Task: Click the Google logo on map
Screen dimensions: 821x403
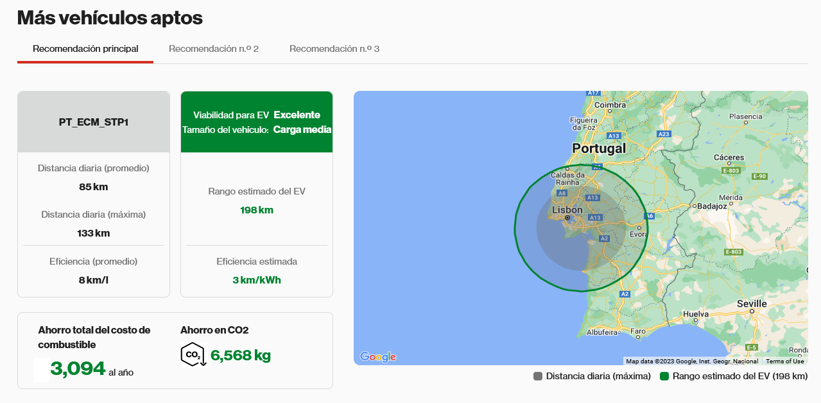Action: coord(378,357)
